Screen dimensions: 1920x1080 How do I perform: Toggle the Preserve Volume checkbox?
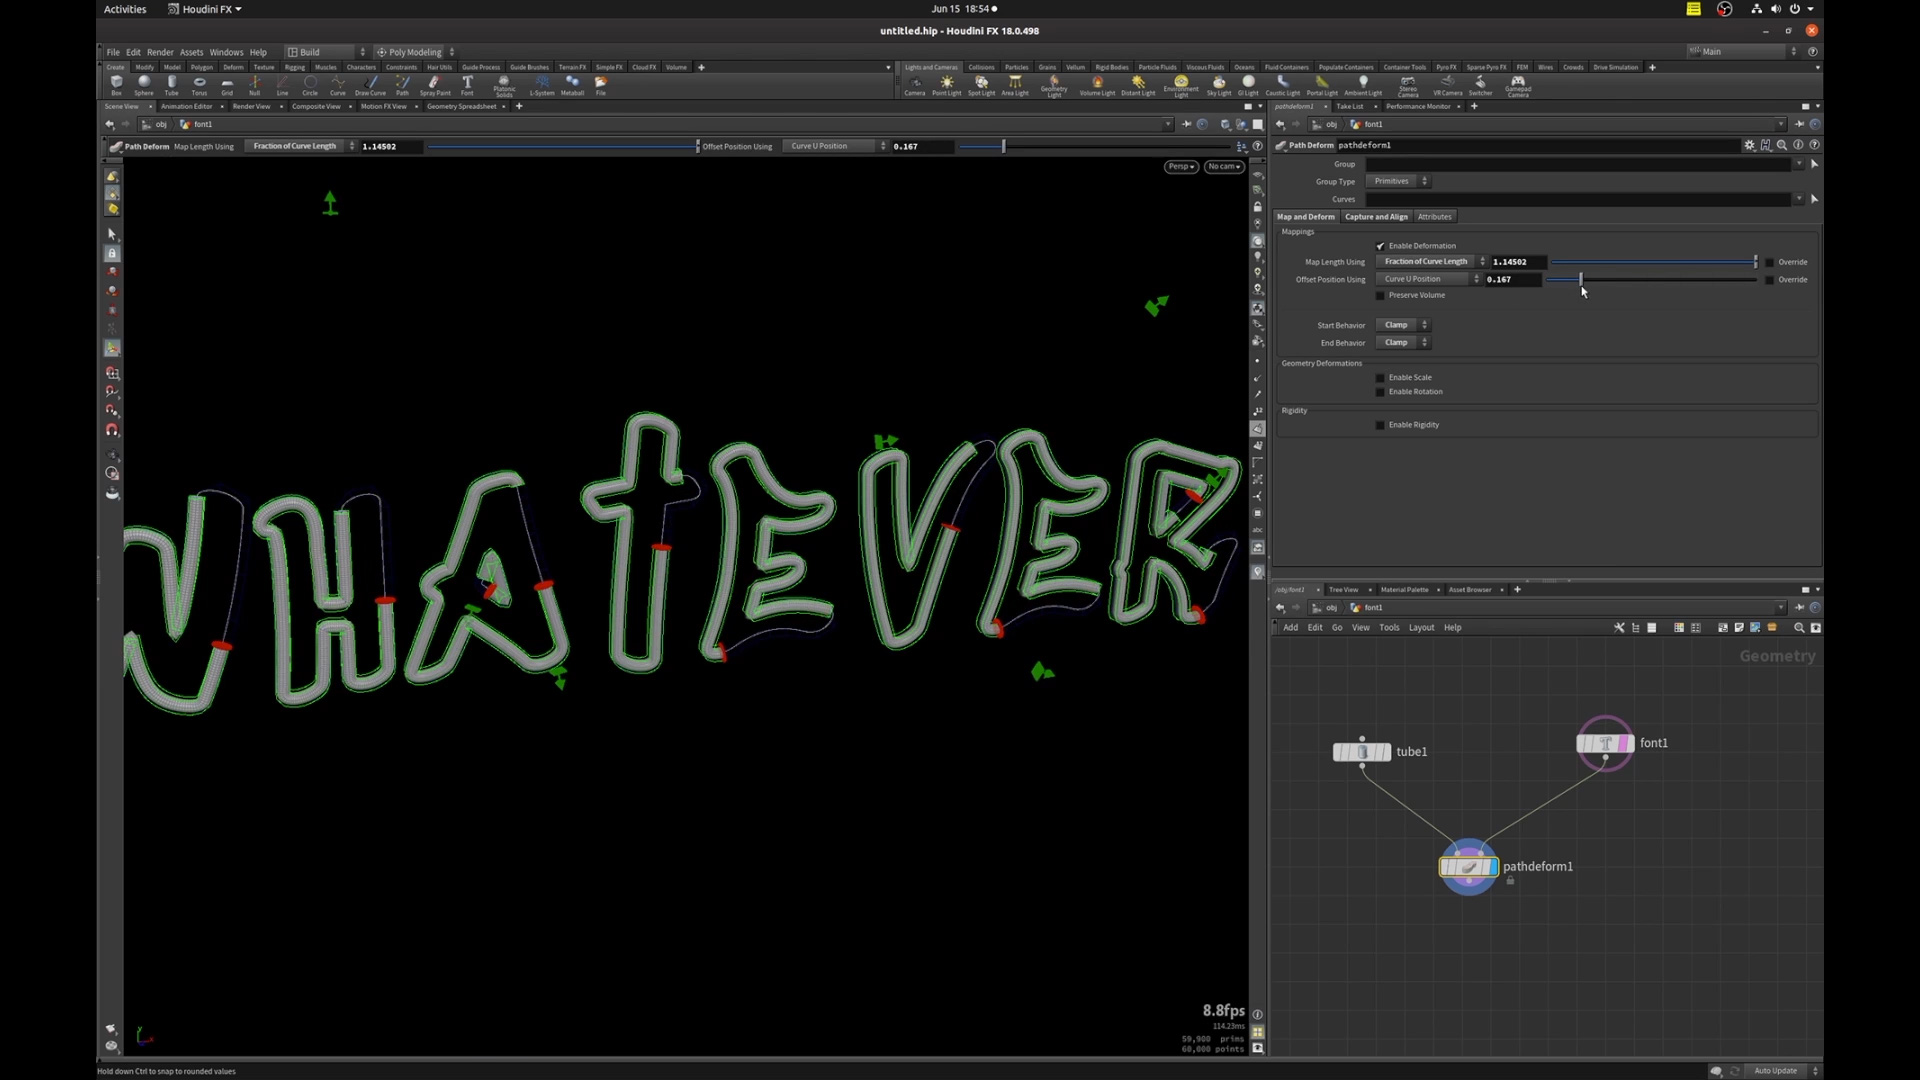tap(1380, 296)
